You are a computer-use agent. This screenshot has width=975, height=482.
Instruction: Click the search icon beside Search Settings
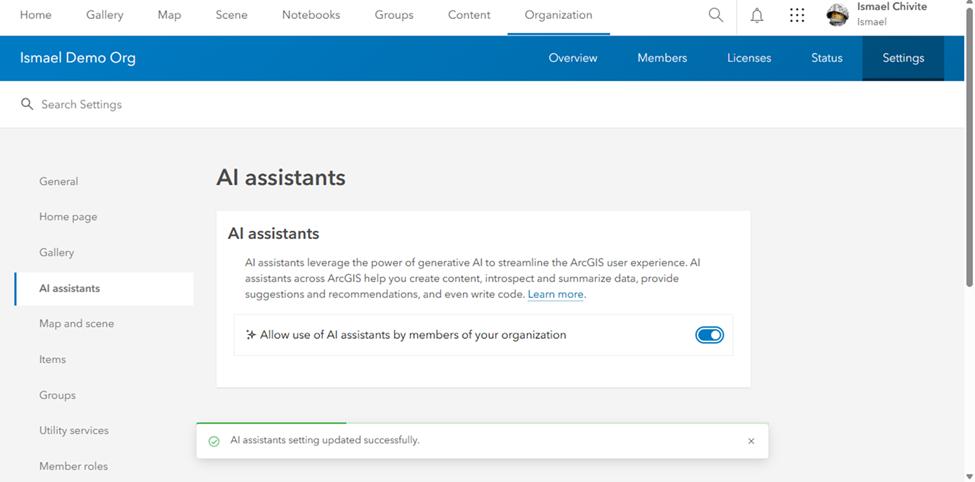pyautogui.click(x=26, y=105)
